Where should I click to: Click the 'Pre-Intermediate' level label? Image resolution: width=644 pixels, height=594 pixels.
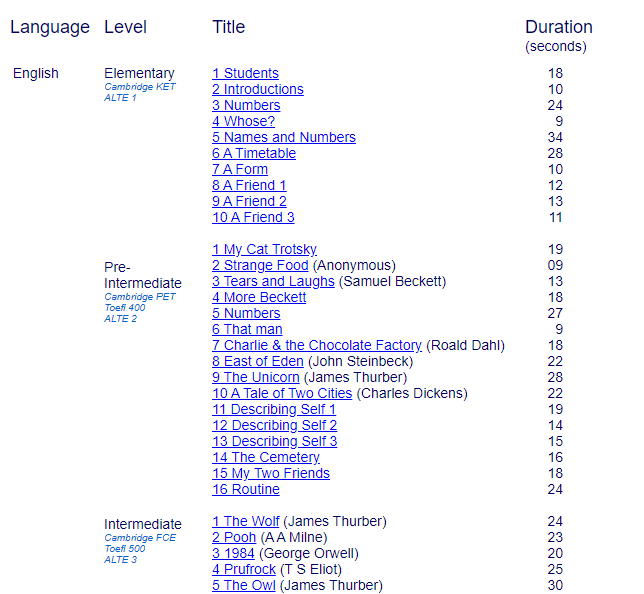[143, 275]
